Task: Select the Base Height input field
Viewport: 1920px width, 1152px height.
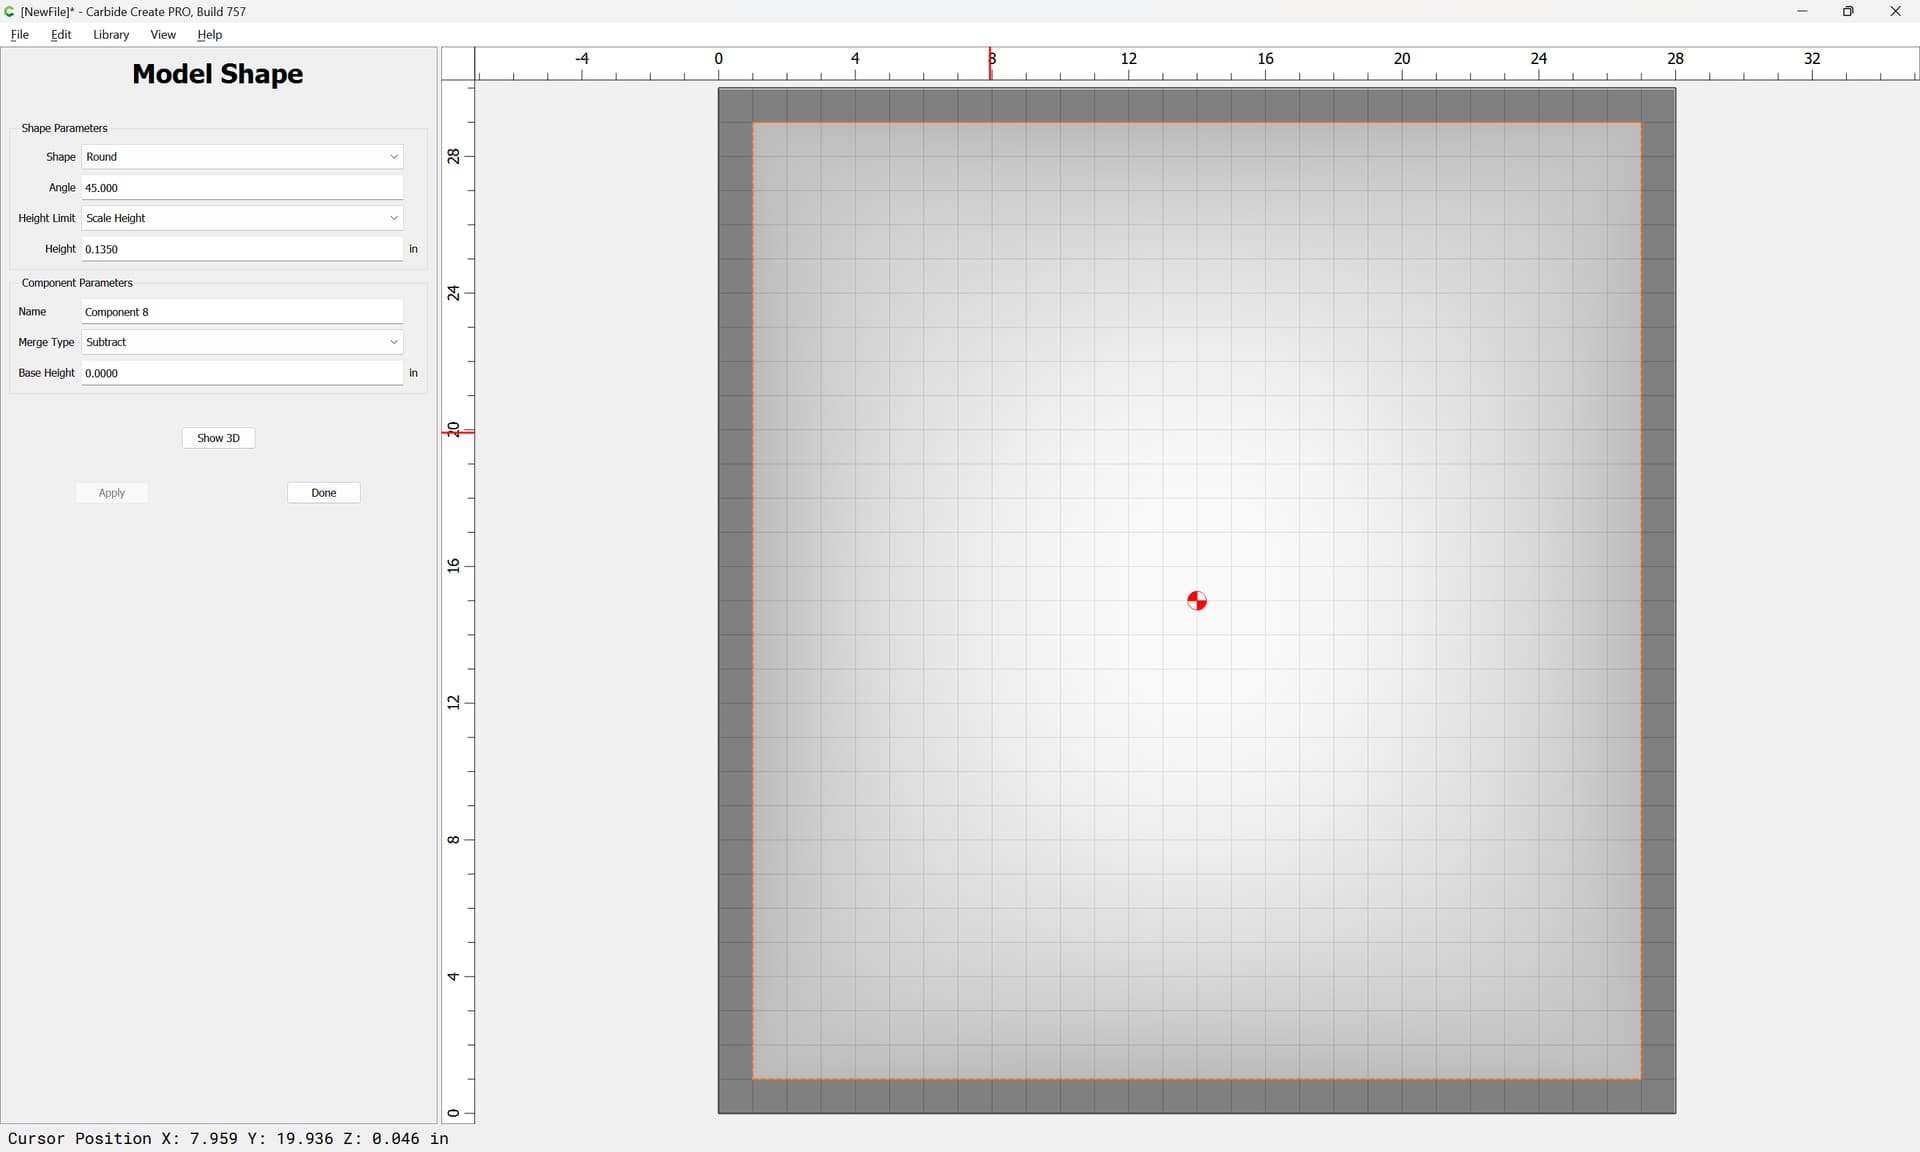Action: click(242, 373)
